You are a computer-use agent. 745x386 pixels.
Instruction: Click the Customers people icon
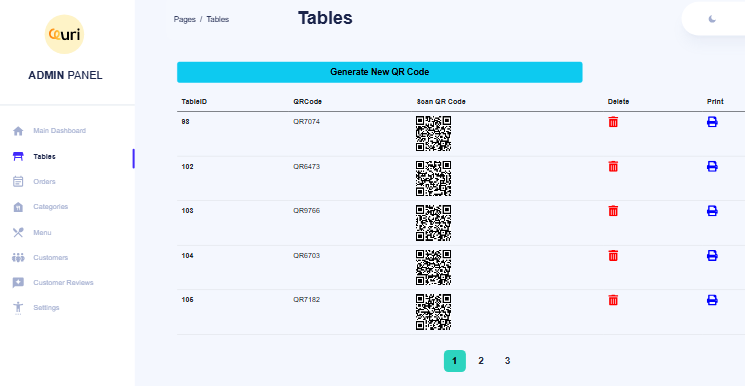tap(18, 258)
